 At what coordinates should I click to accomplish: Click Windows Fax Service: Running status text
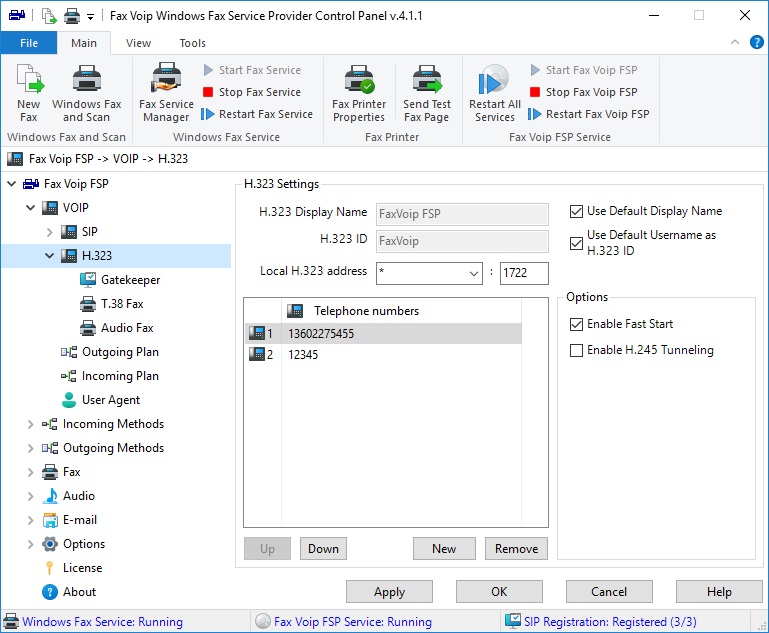103,622
